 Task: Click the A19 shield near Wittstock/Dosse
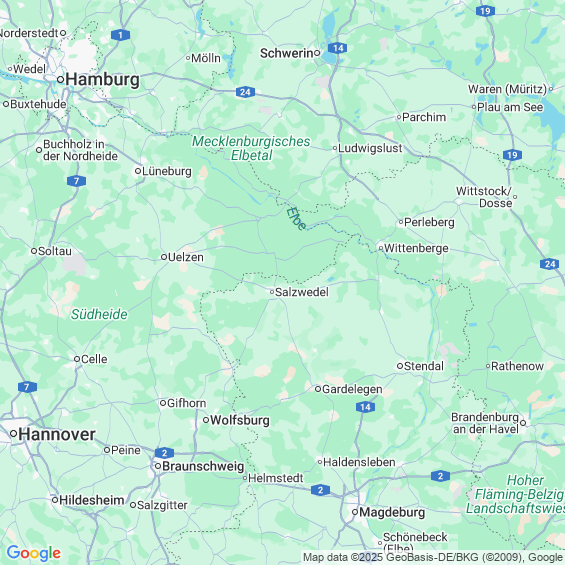512,155
